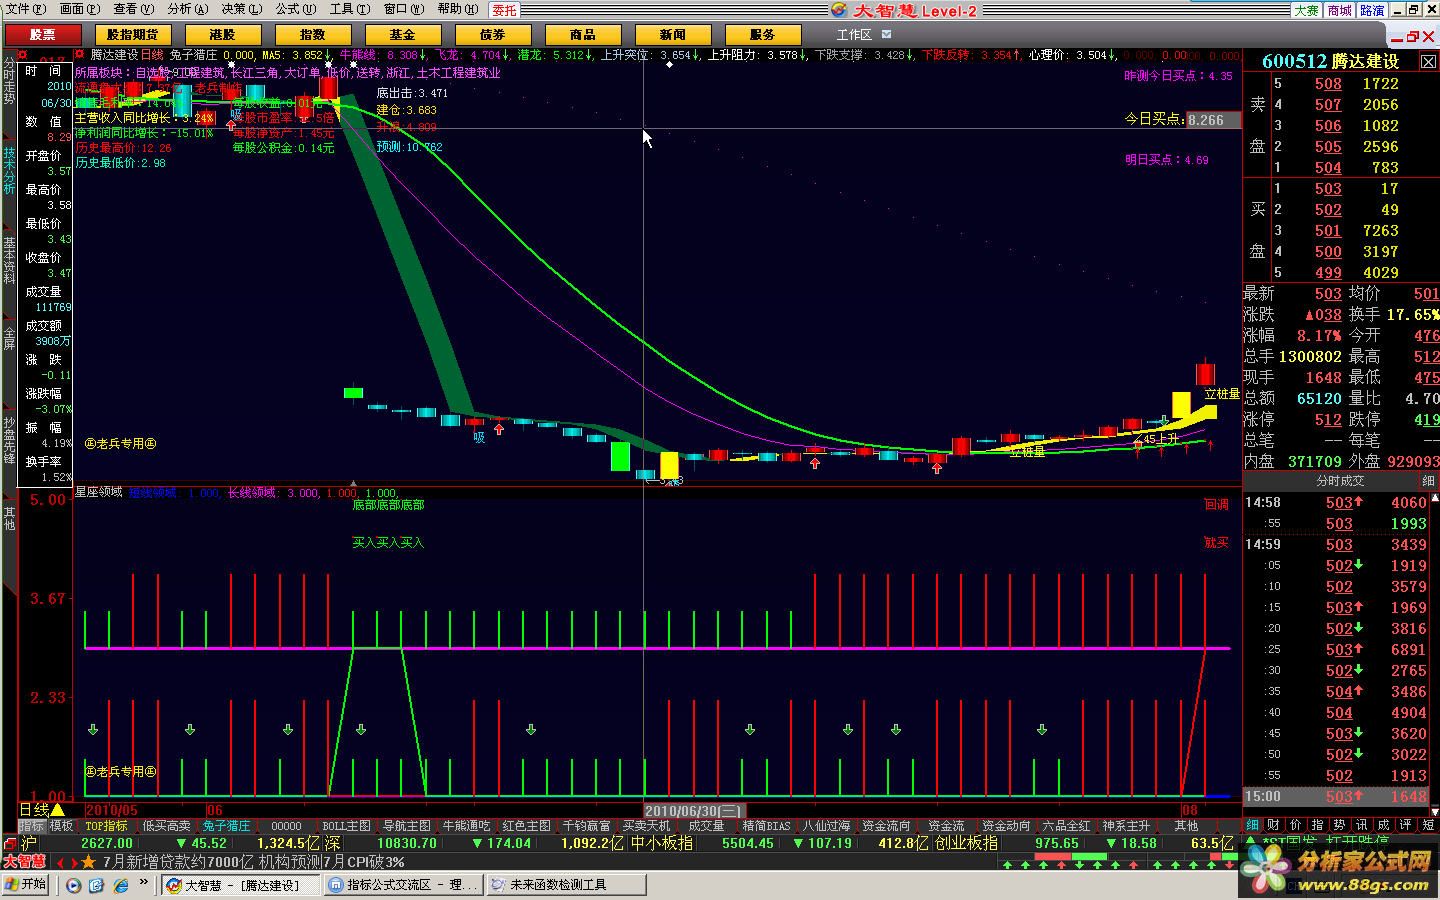Select the 六品全红 indicator tab

[x=1066, y=826]
